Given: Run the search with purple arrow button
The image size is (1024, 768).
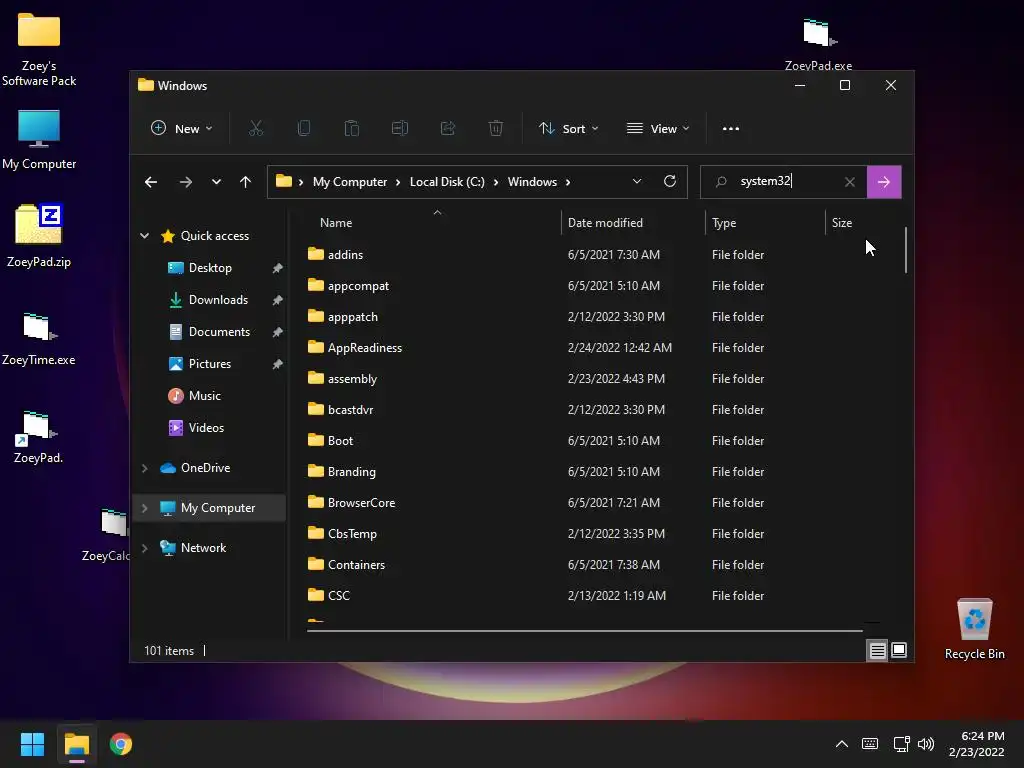Looking at the screenshot, I should [884, 182].
